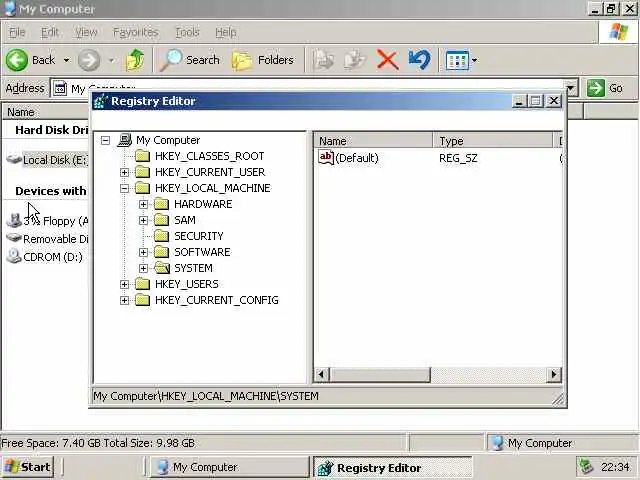The width and height of the screenshot is (640, 480).
Task: Open the File menu in My Computer
Action: 17,32
